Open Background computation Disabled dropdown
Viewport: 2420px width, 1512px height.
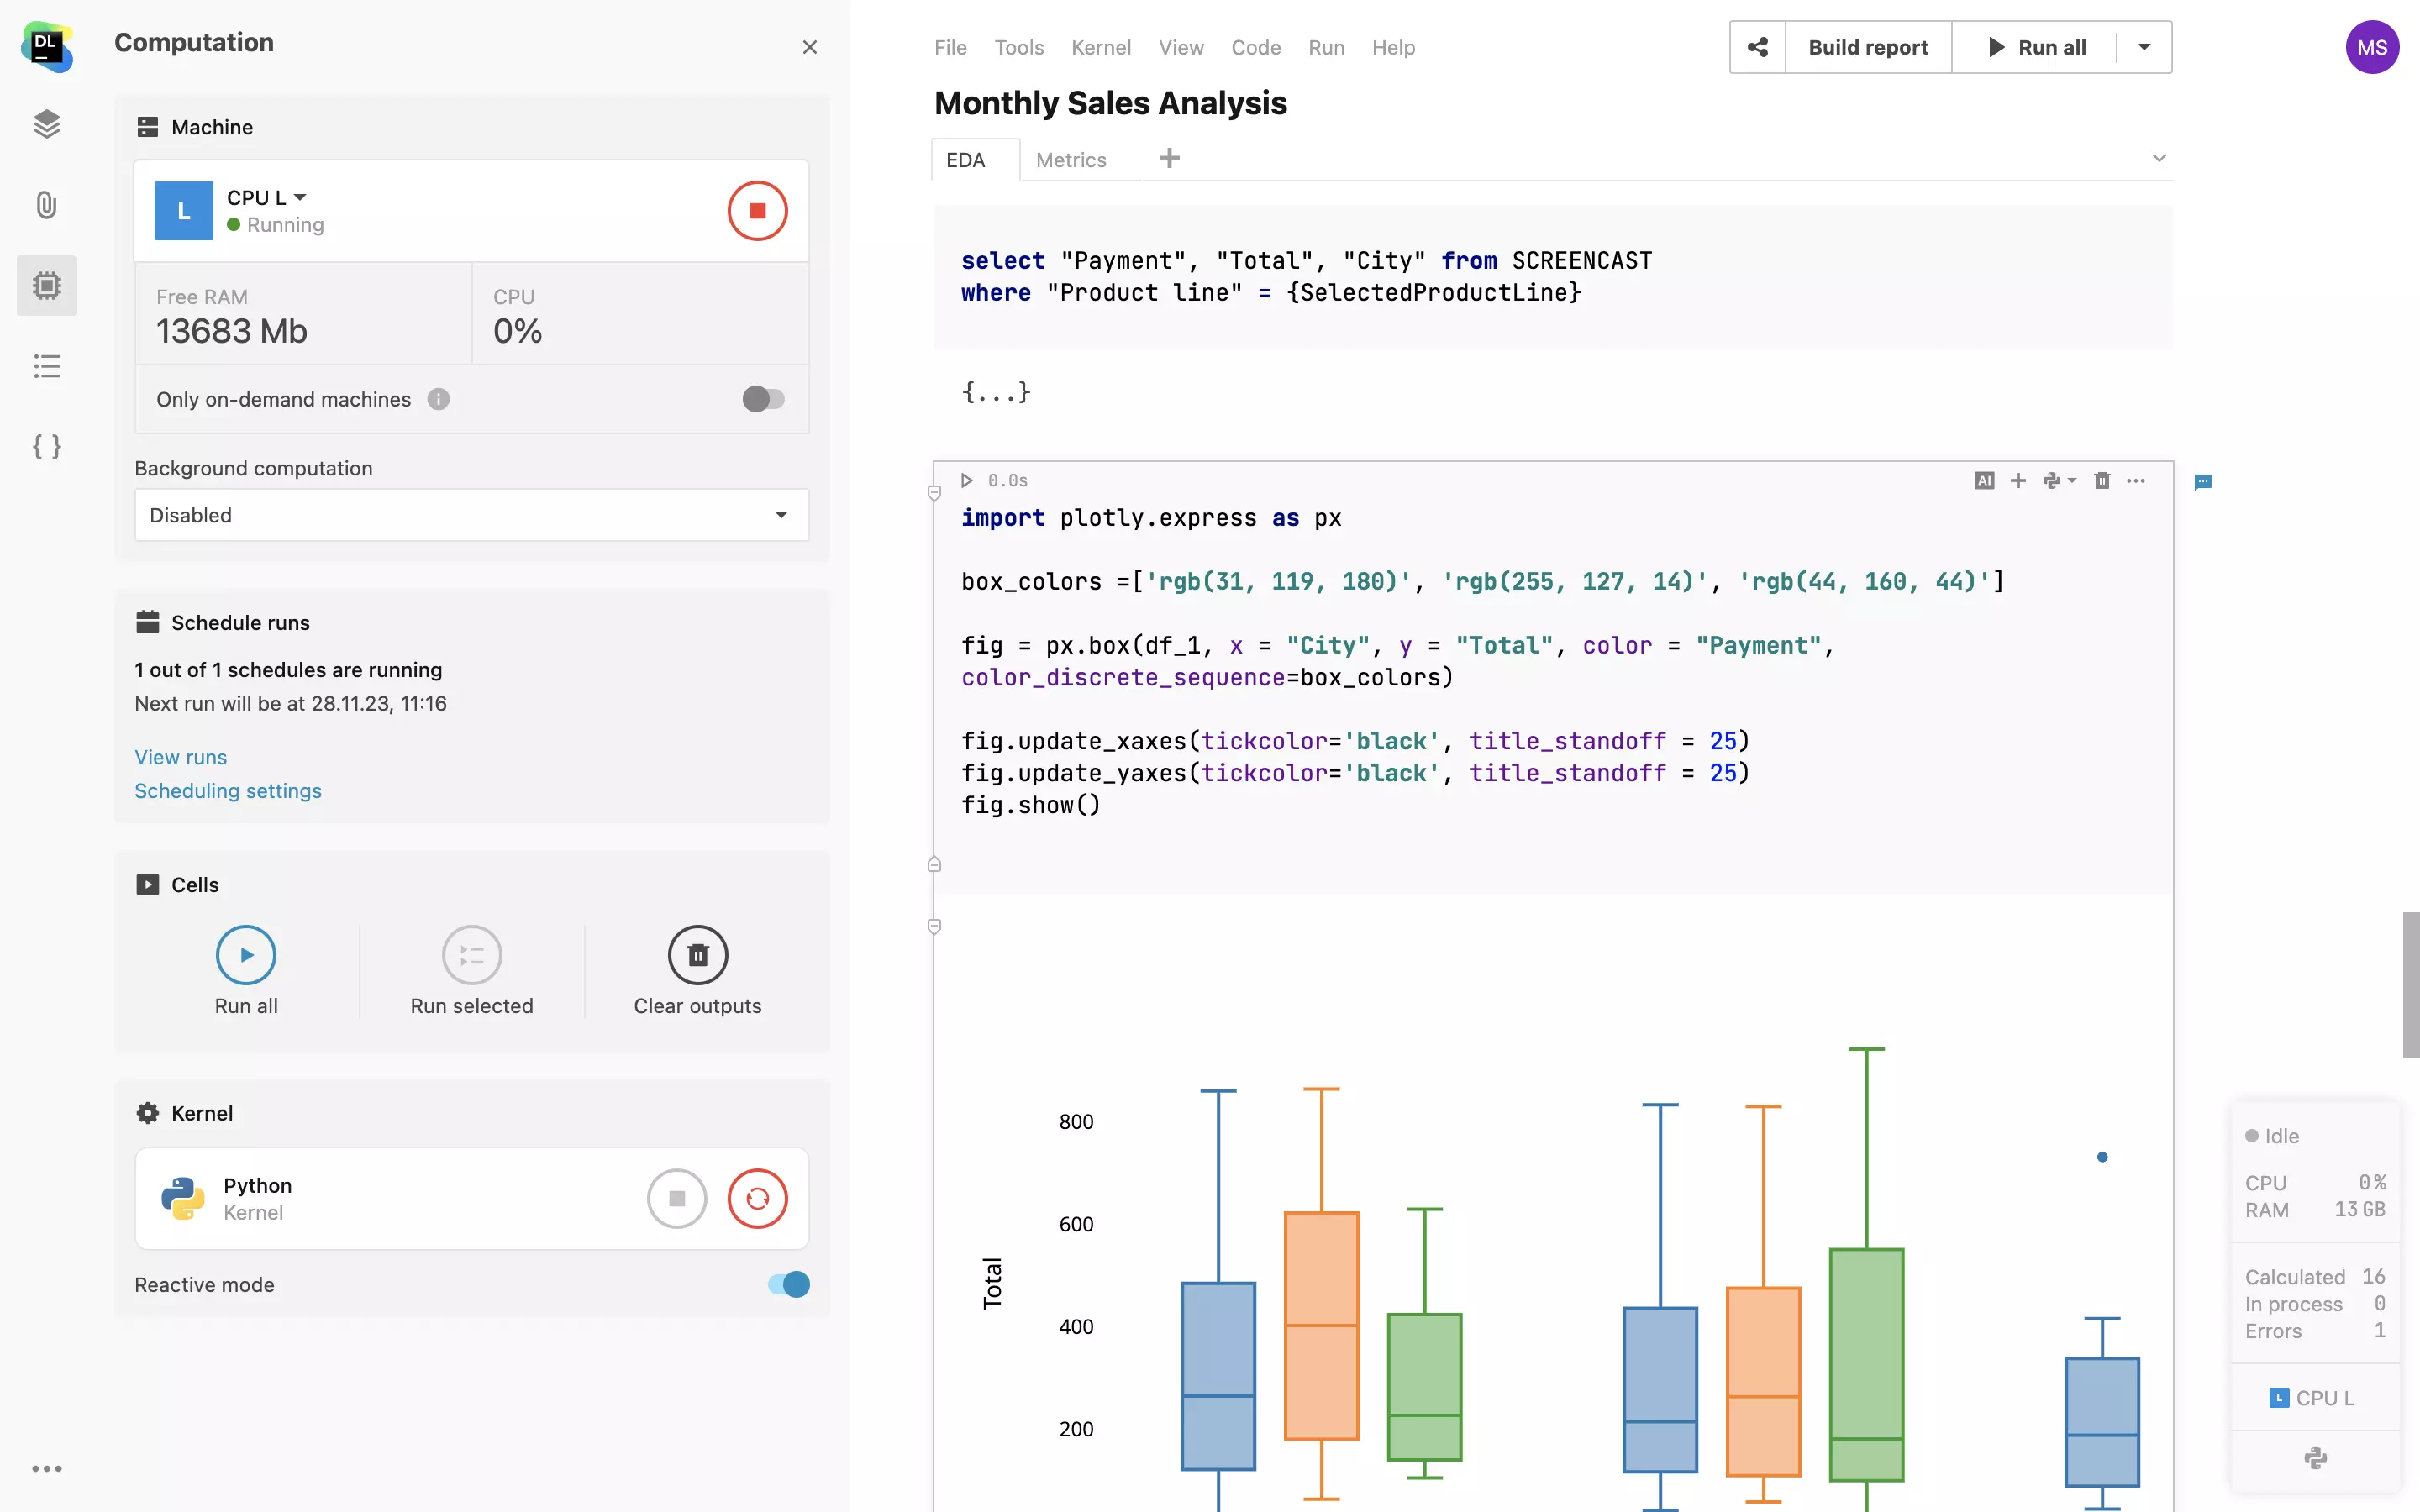[471, 515]
